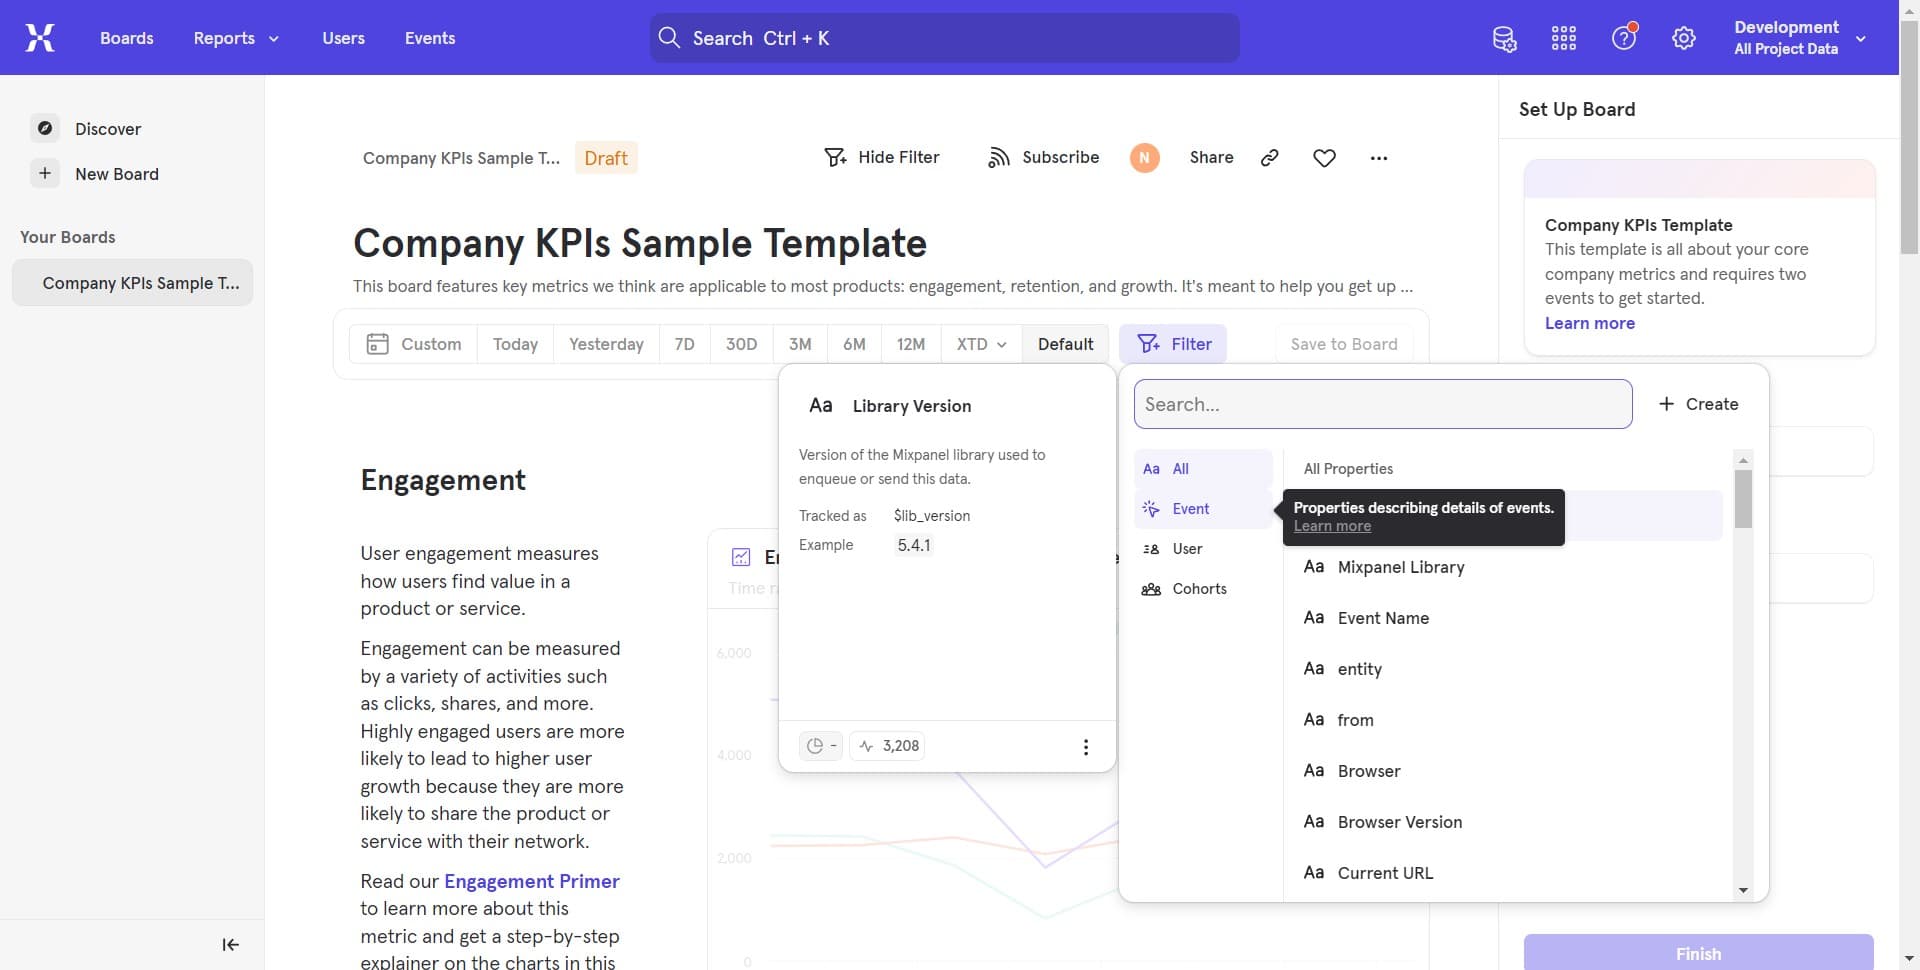Open the board's three-dot more menu
Image resolution: width=1920 pixels, height=970 pixels.
coord(1379,158)
